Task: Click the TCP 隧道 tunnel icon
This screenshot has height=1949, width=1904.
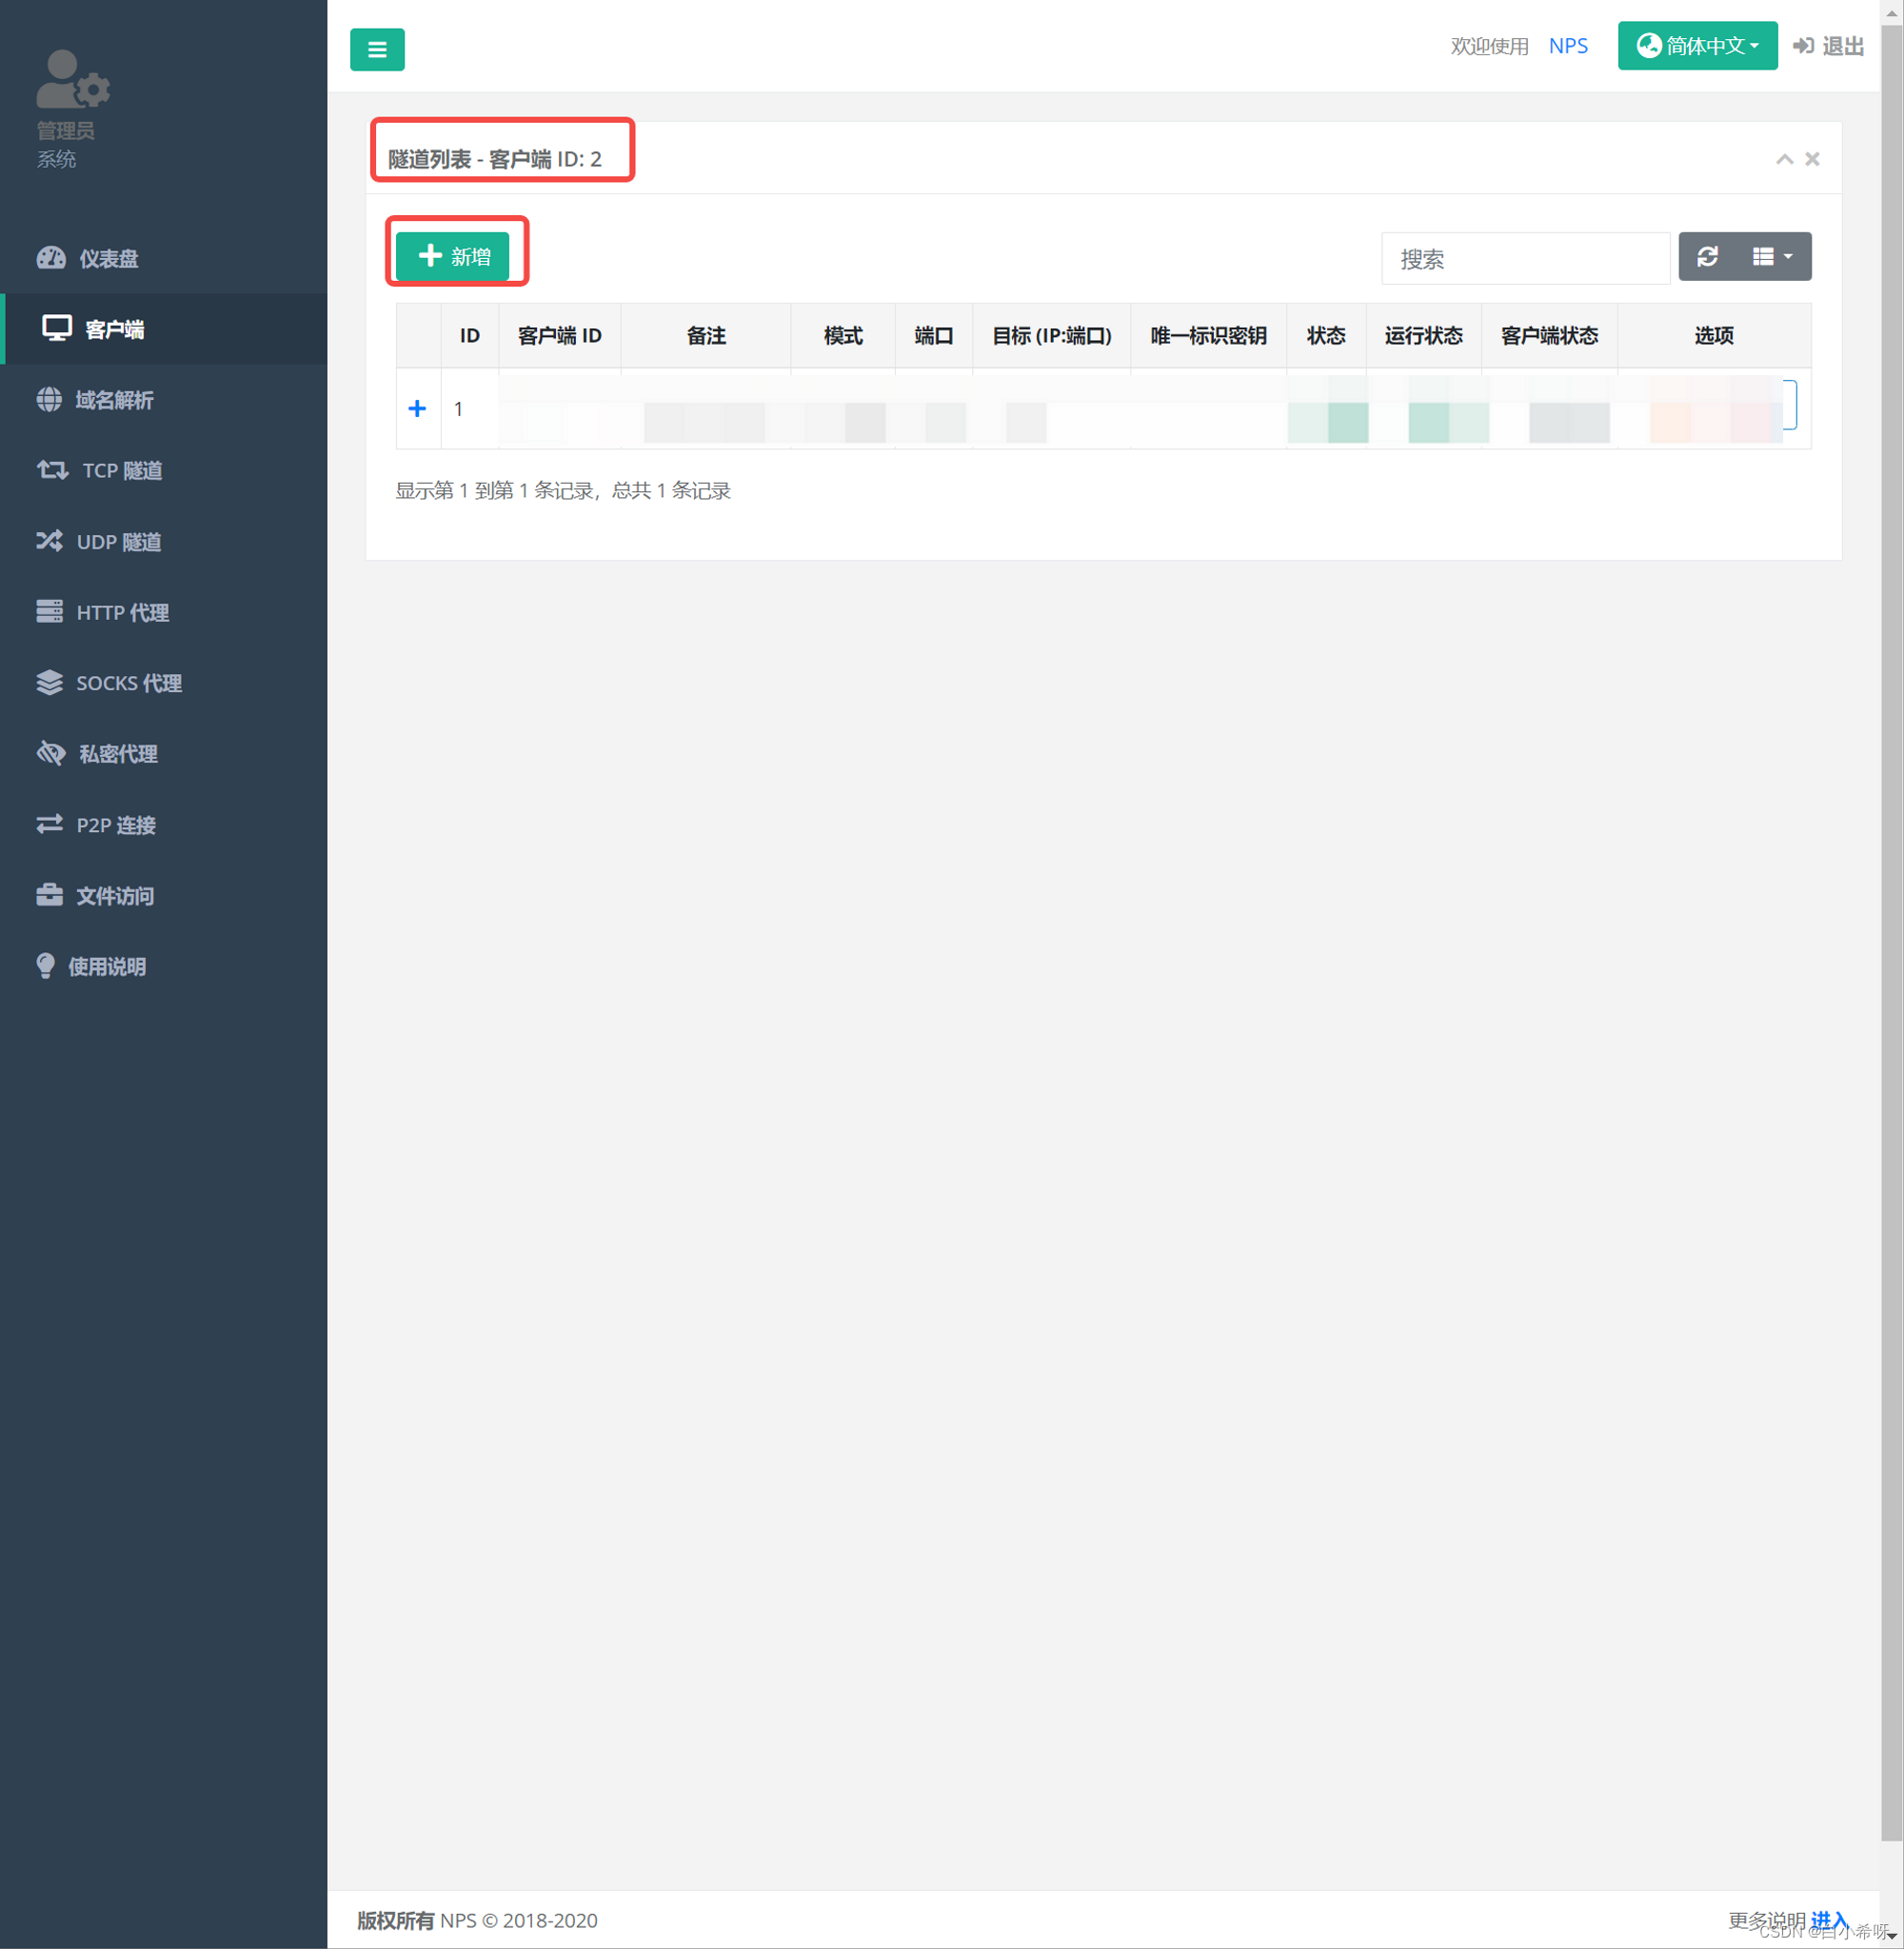Action: (x=44, y=469)
